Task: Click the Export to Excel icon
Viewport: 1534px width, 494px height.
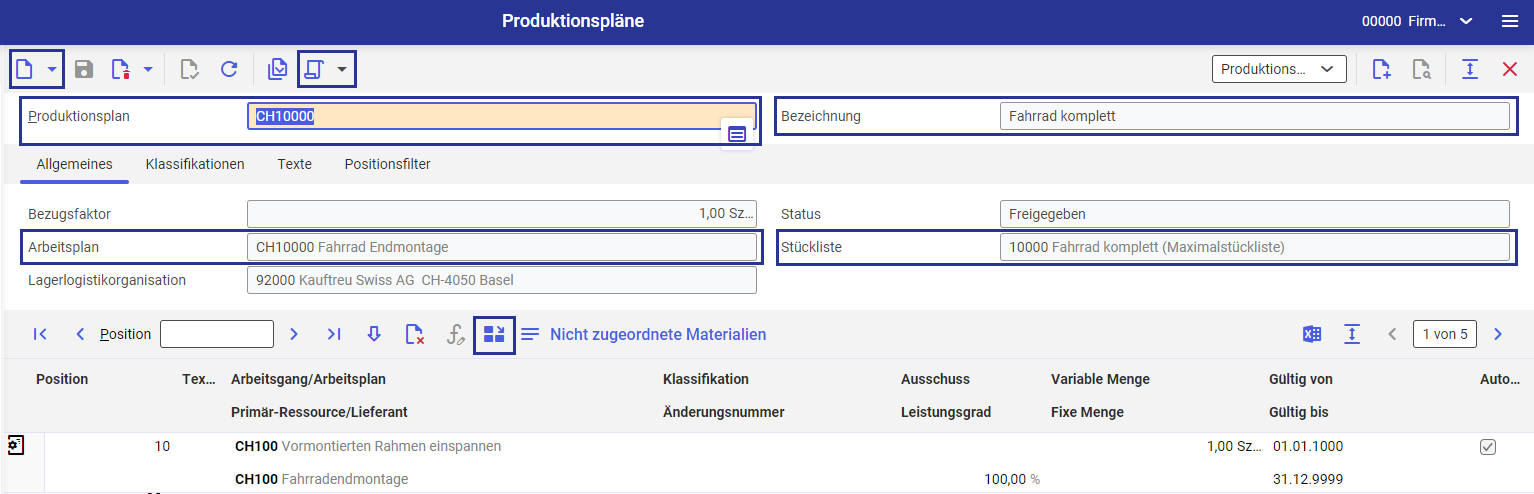Action: click(x=1312, y=334)
